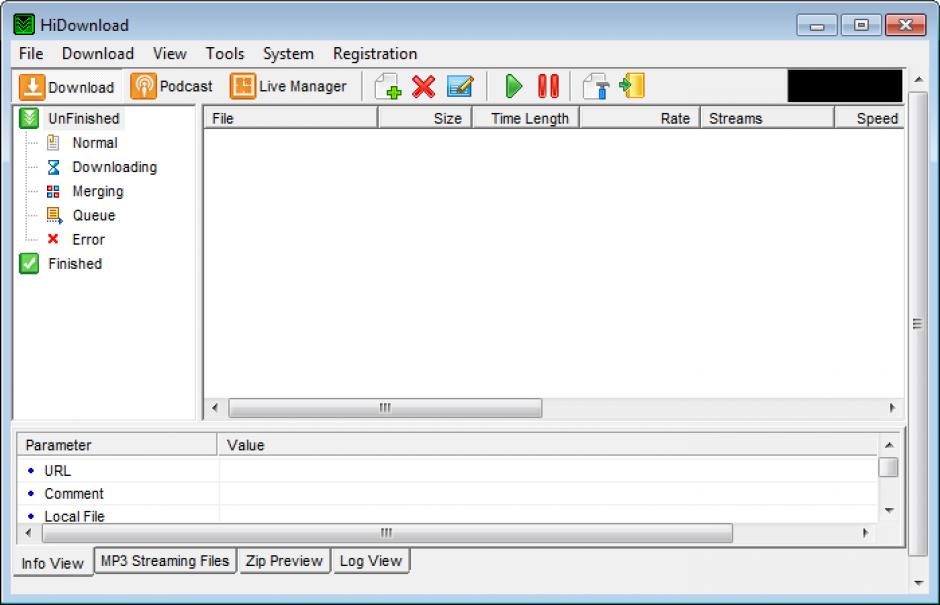Select the UnFinished category
The image size is (940, 605).
pos(84,119)
